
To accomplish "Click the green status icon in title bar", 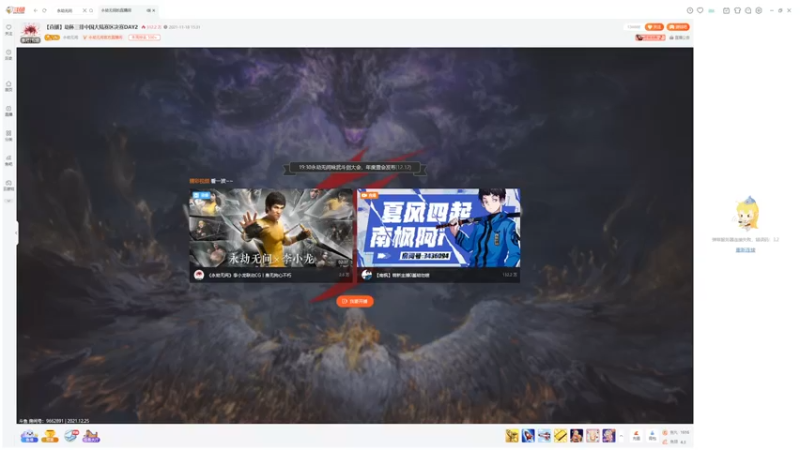I will (711, 10).
